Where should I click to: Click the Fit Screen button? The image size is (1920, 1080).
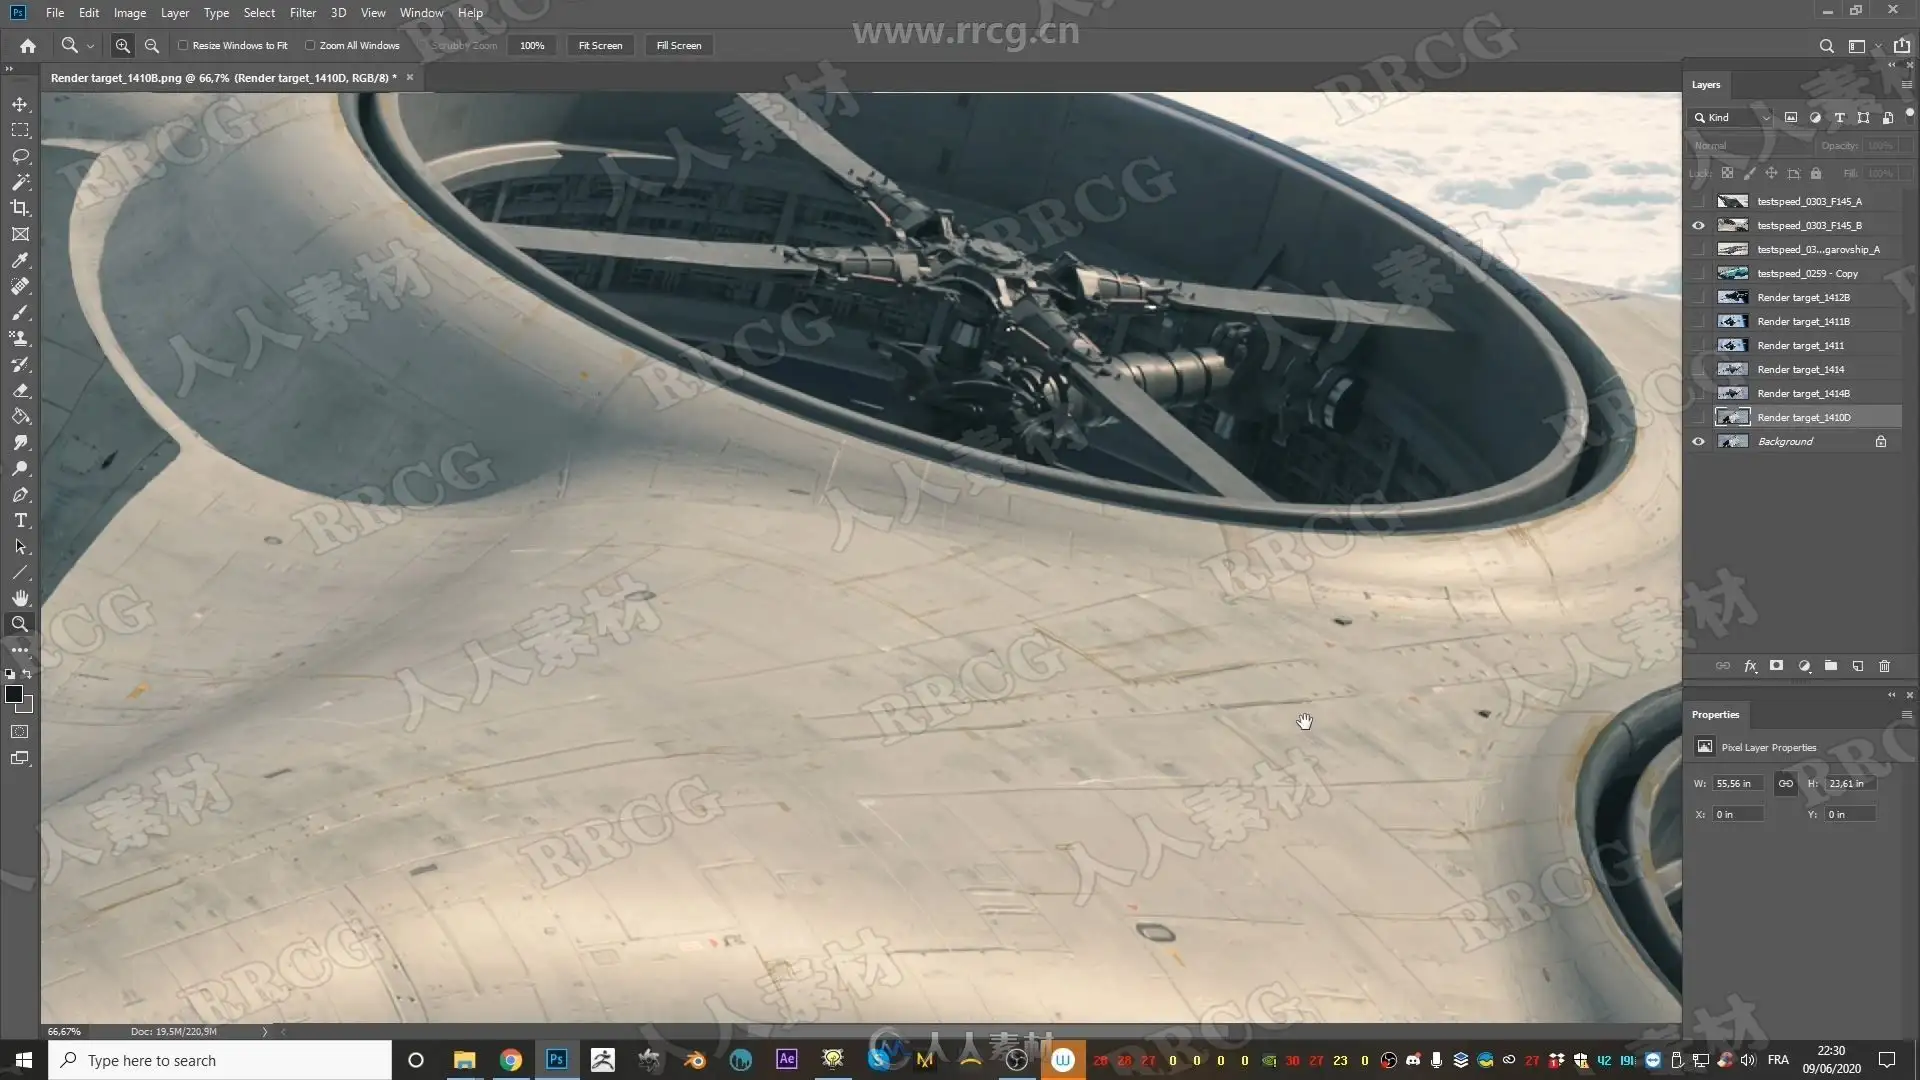pyautogui.click(x=600, y=46)
